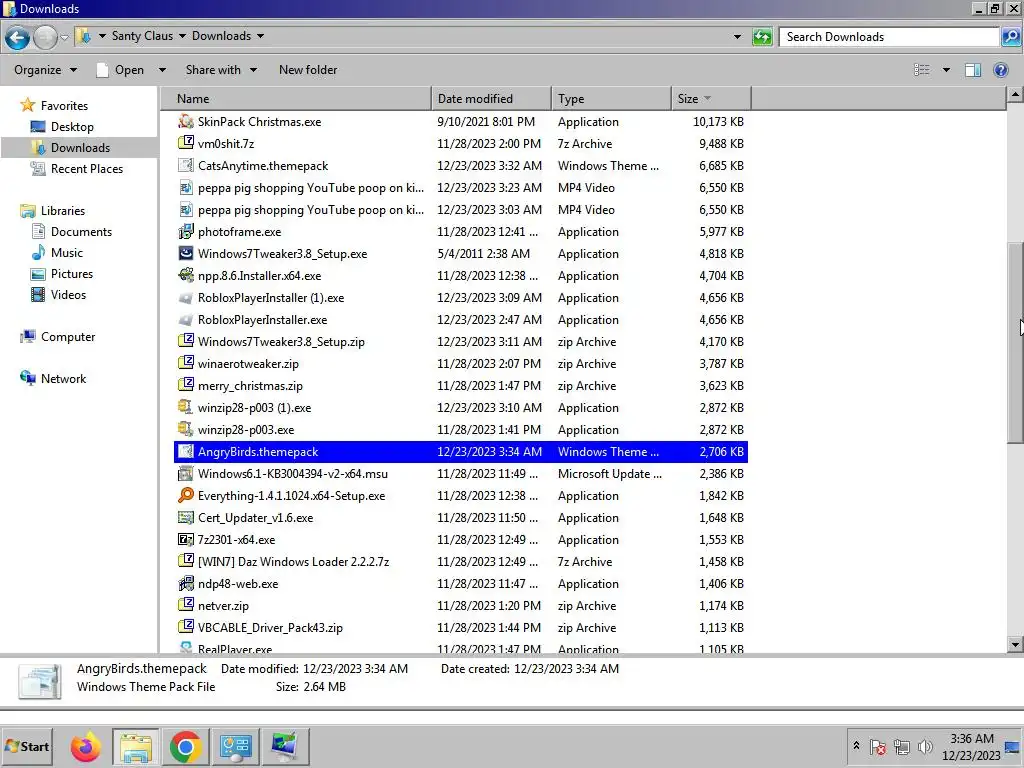This screenshot has width=1024, height=768.
Task: Click the Forward navigation arrow button
Action: click(x=45, y=37)
